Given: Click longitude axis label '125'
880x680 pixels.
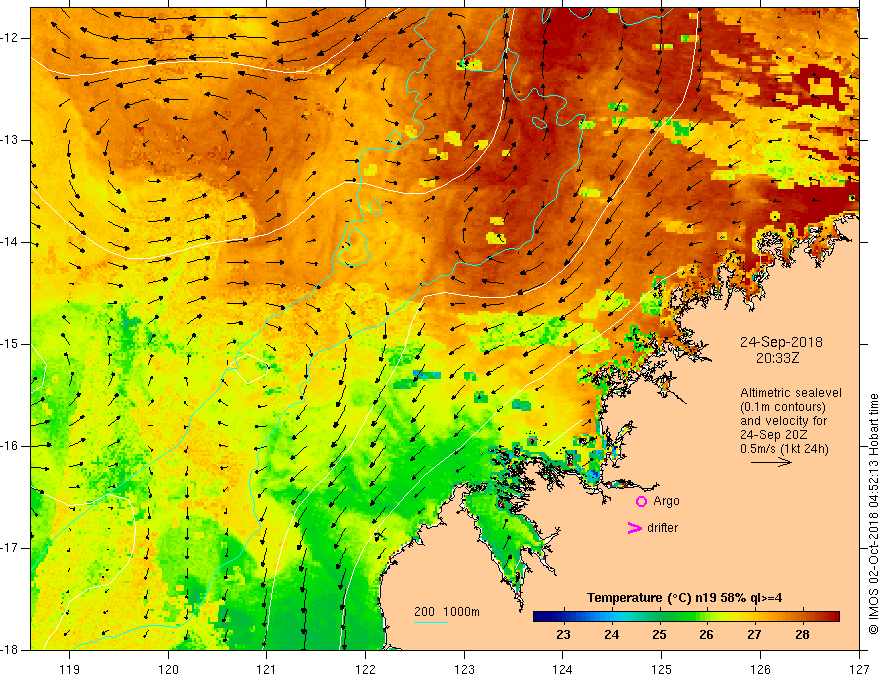Looking at the screenshot, I should click(662, 669).
